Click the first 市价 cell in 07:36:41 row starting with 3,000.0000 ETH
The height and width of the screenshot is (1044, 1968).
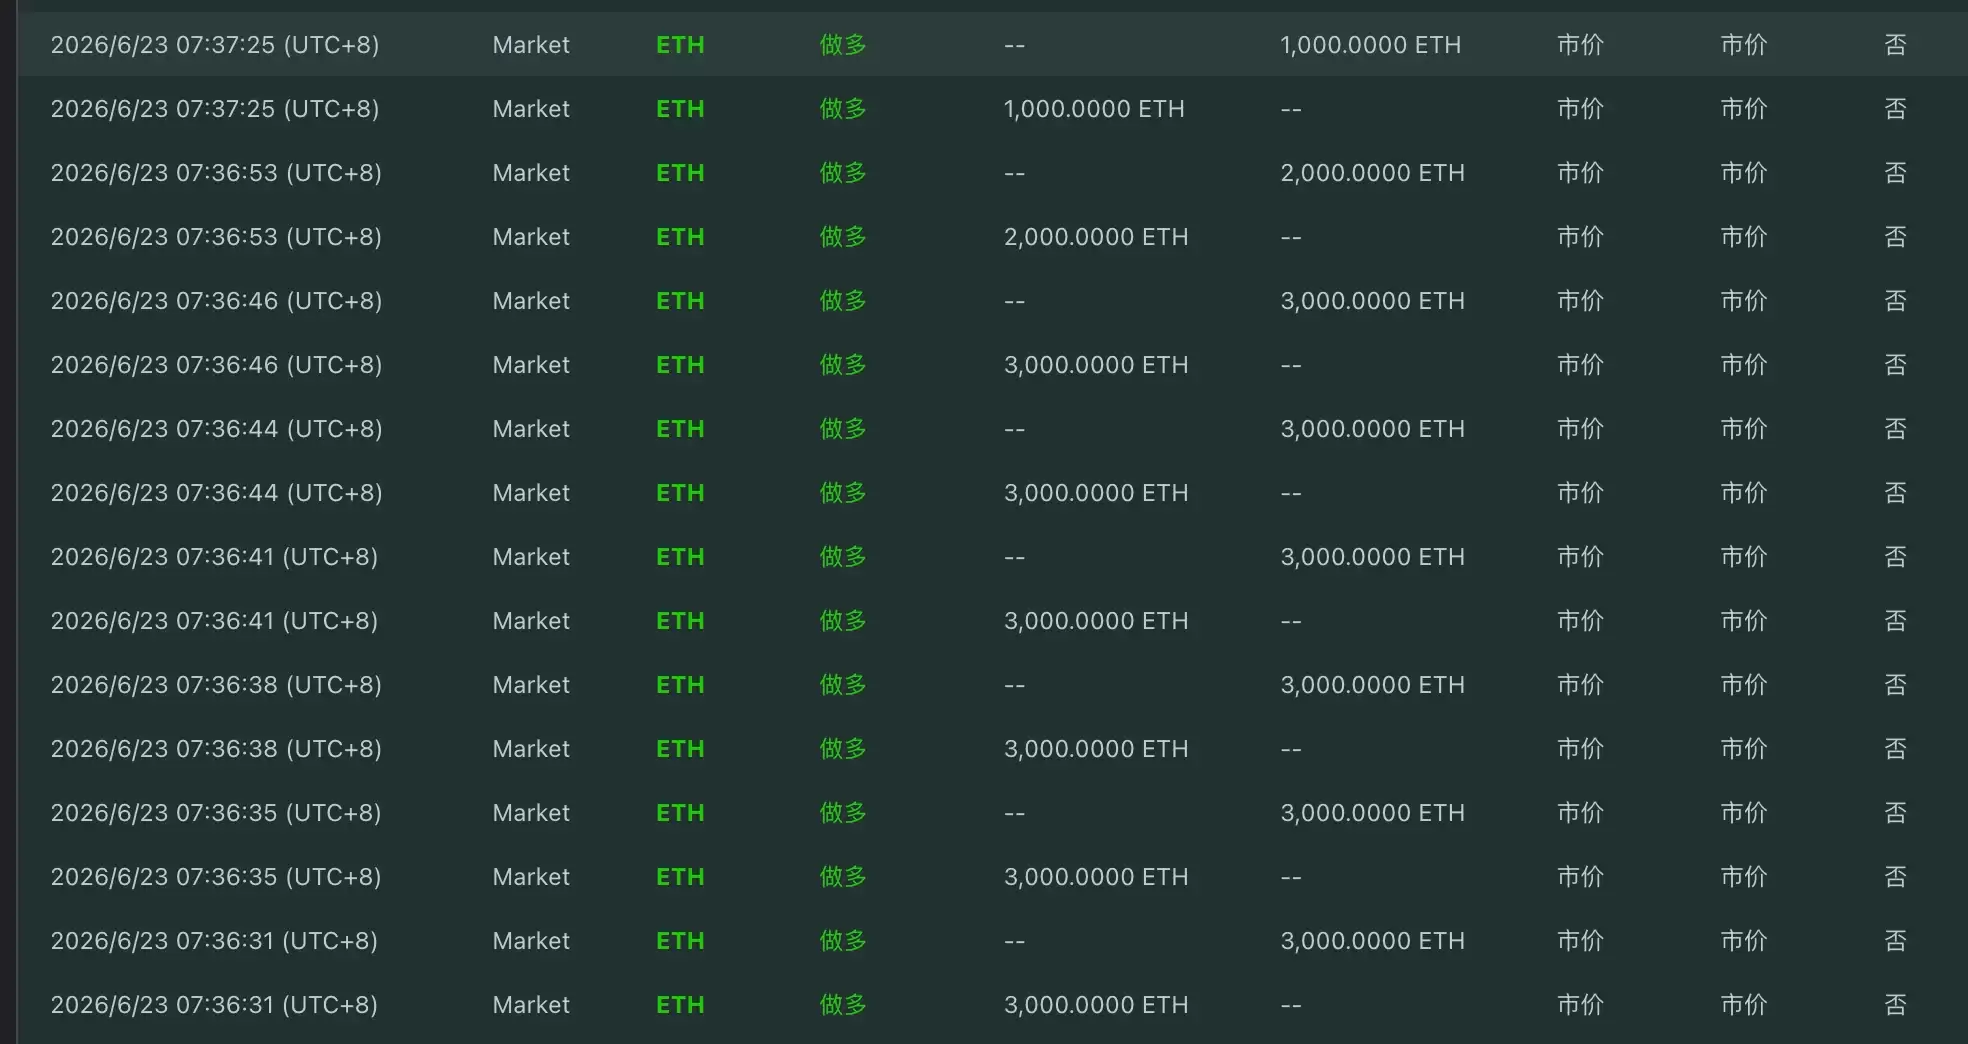coord(1580,621)
